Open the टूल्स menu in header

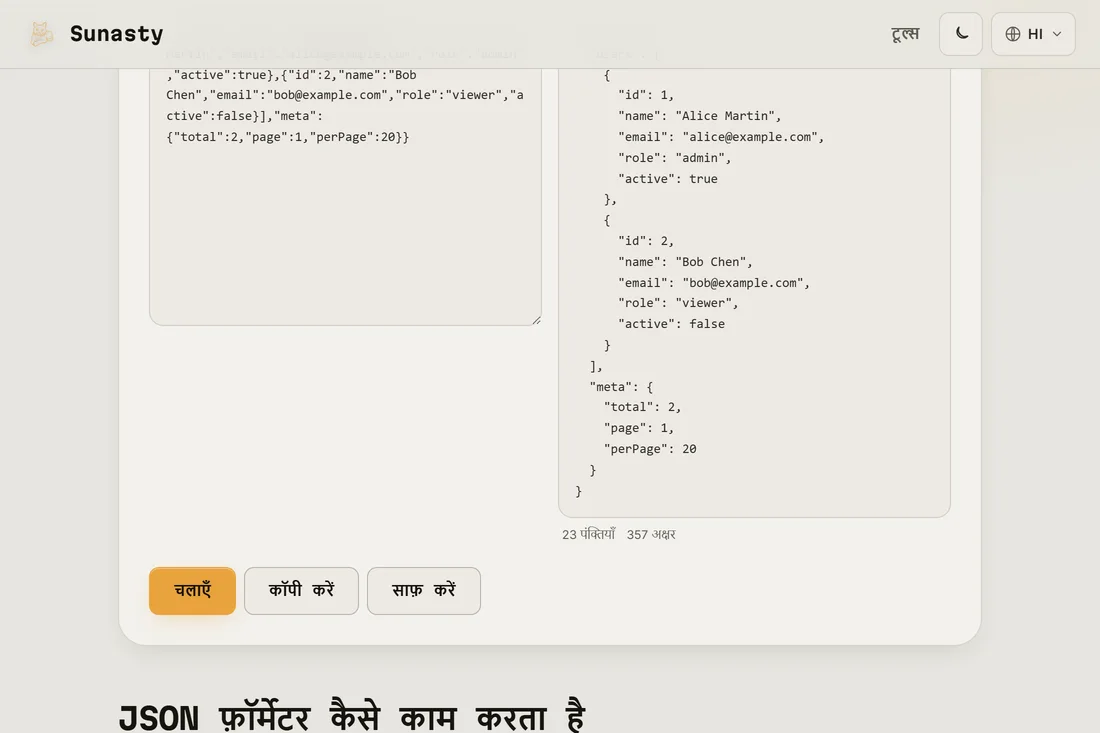tap(905, 34)
